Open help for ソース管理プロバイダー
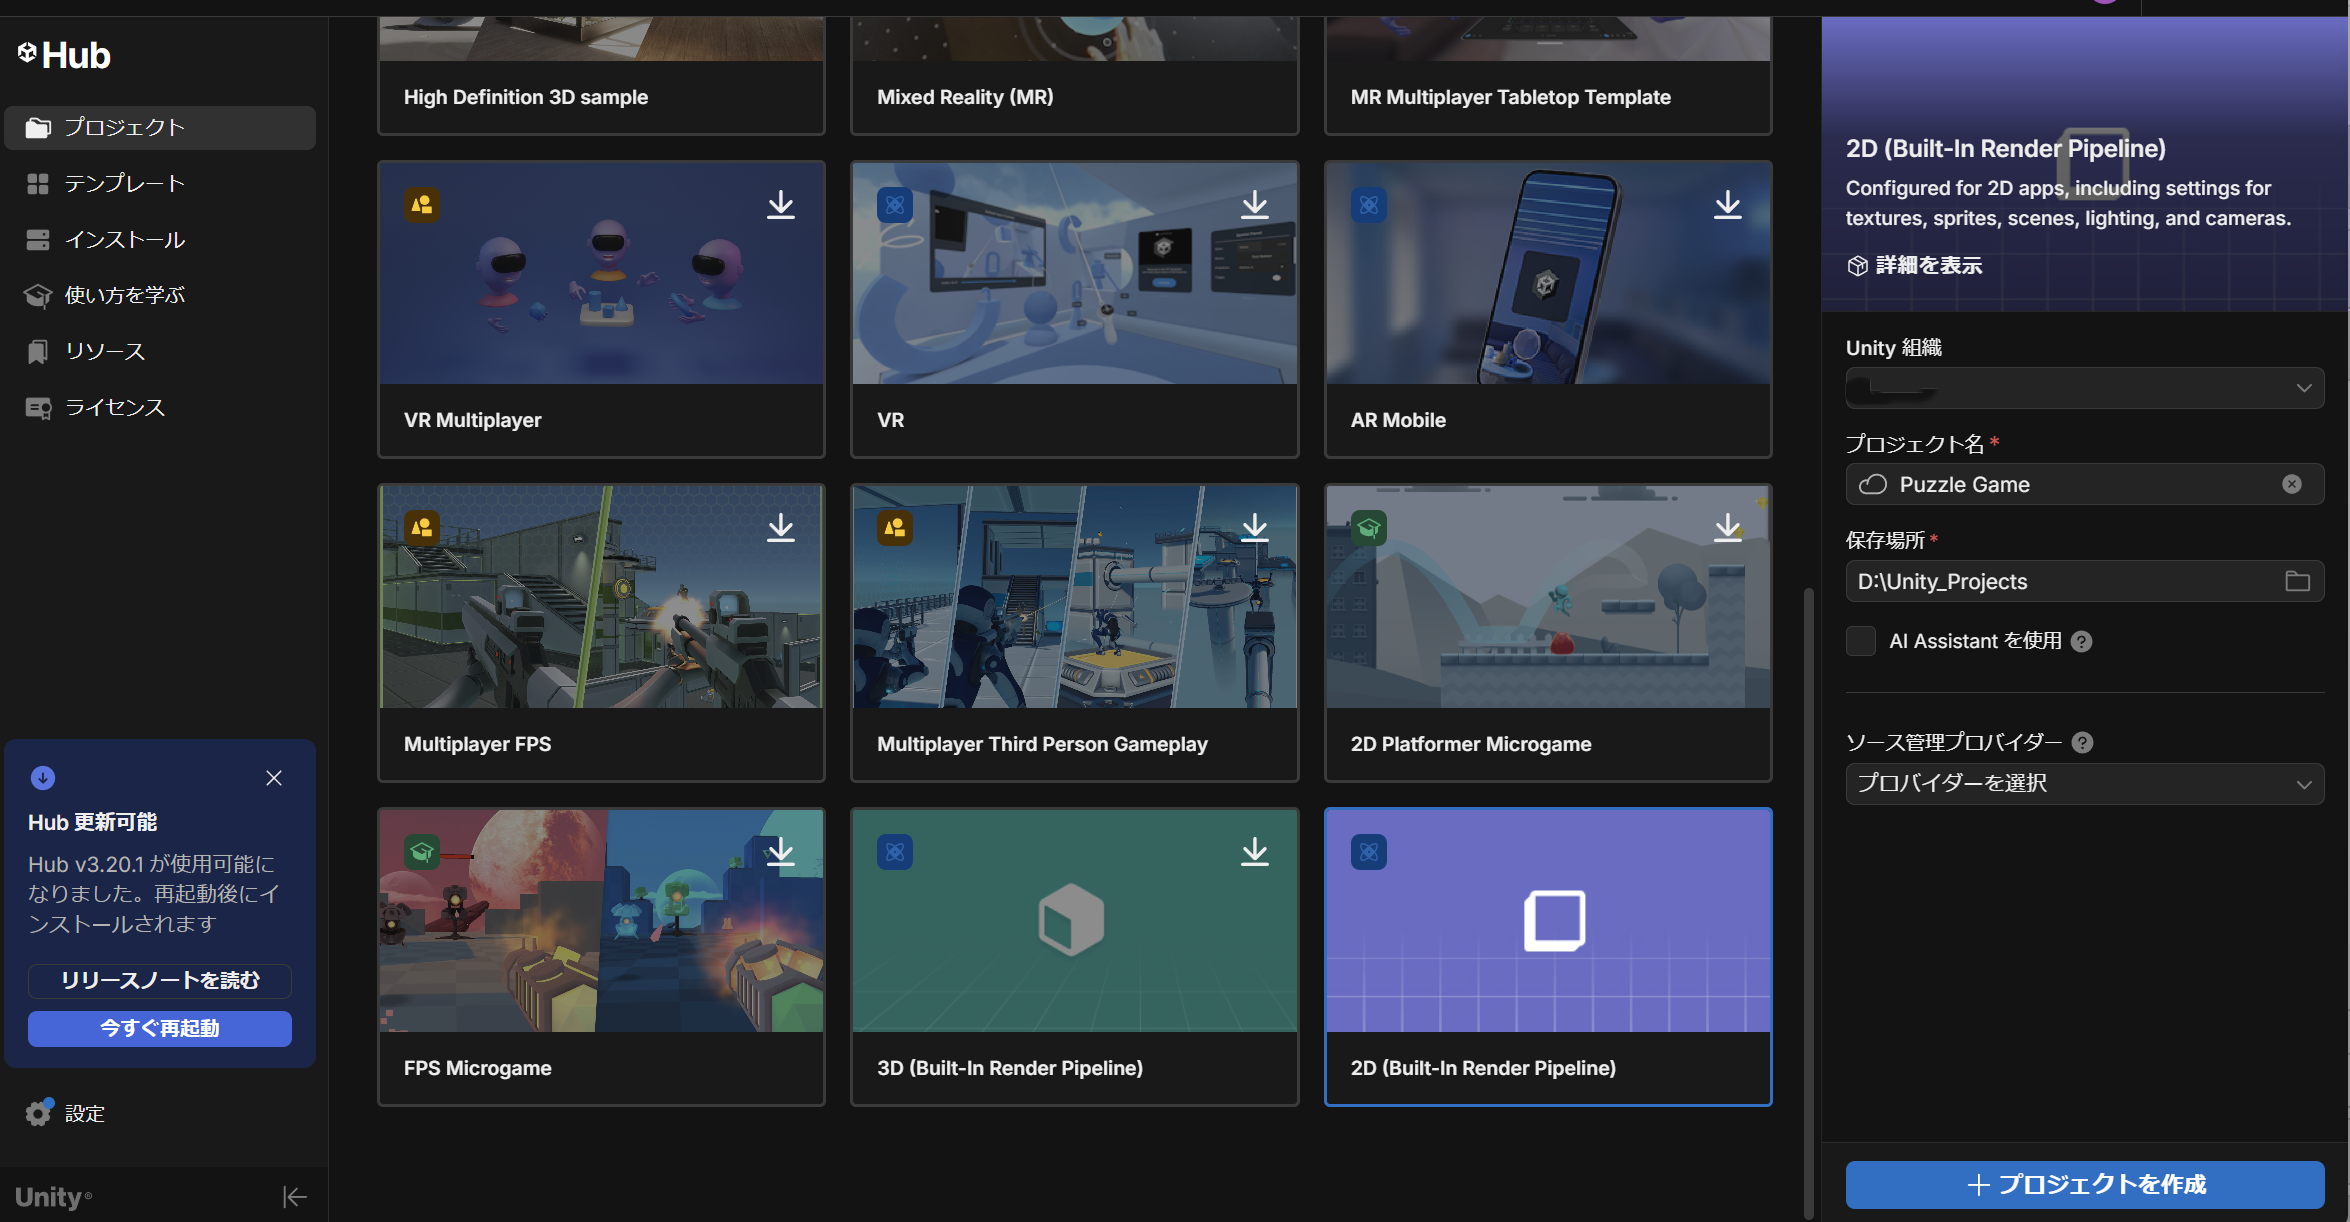 tap(2083, 743)
